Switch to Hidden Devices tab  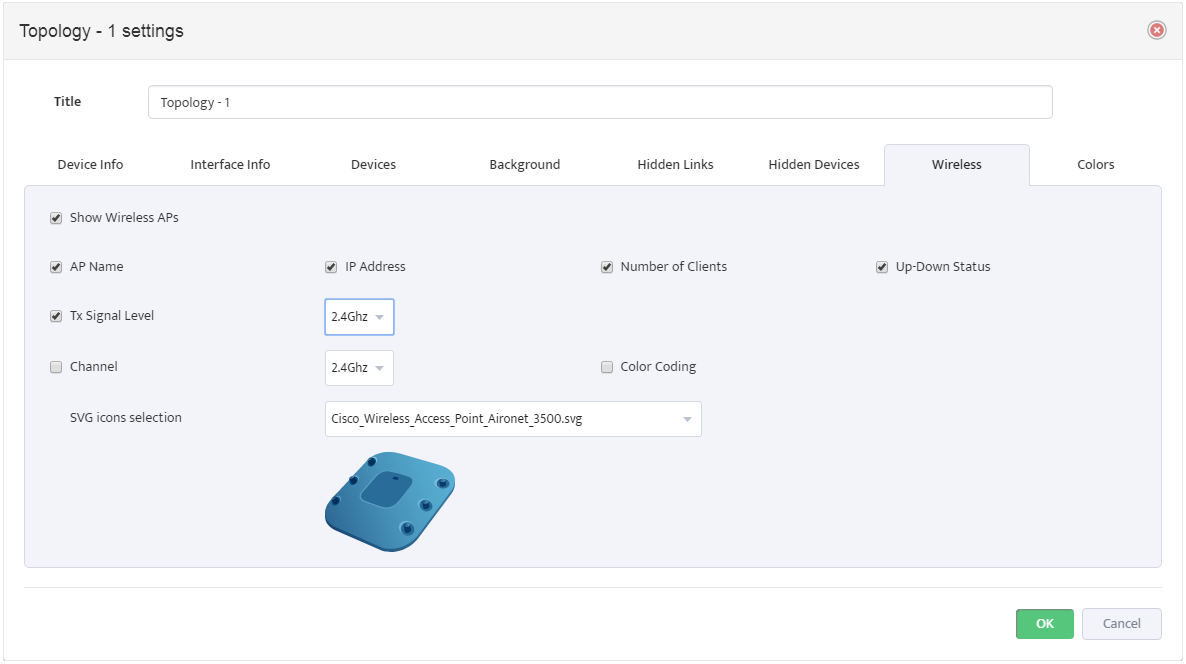coord(814,164)
